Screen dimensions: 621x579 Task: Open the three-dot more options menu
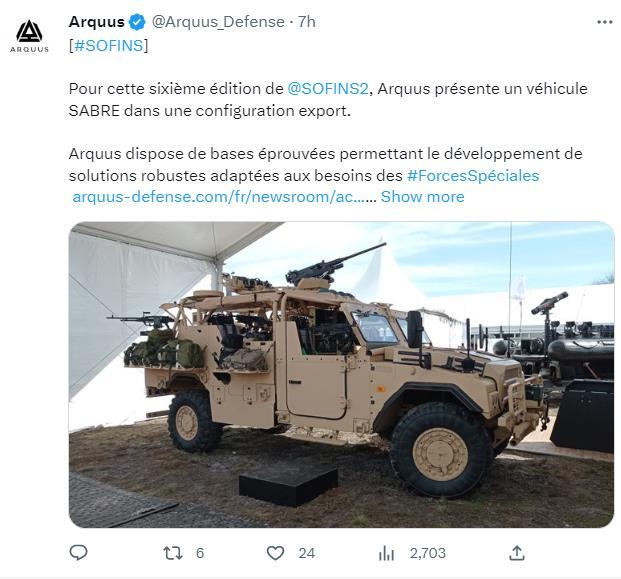click(604, 22)
